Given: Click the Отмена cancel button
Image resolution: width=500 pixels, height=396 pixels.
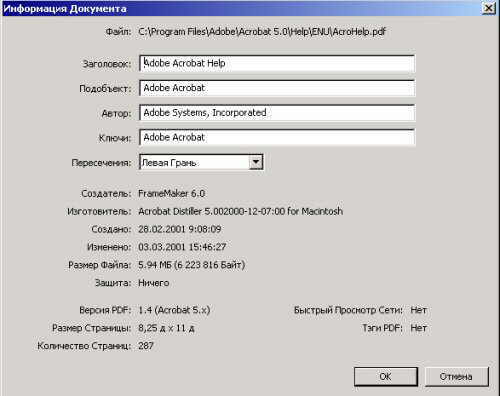Looking at the screenshot, I should [456, 377].
